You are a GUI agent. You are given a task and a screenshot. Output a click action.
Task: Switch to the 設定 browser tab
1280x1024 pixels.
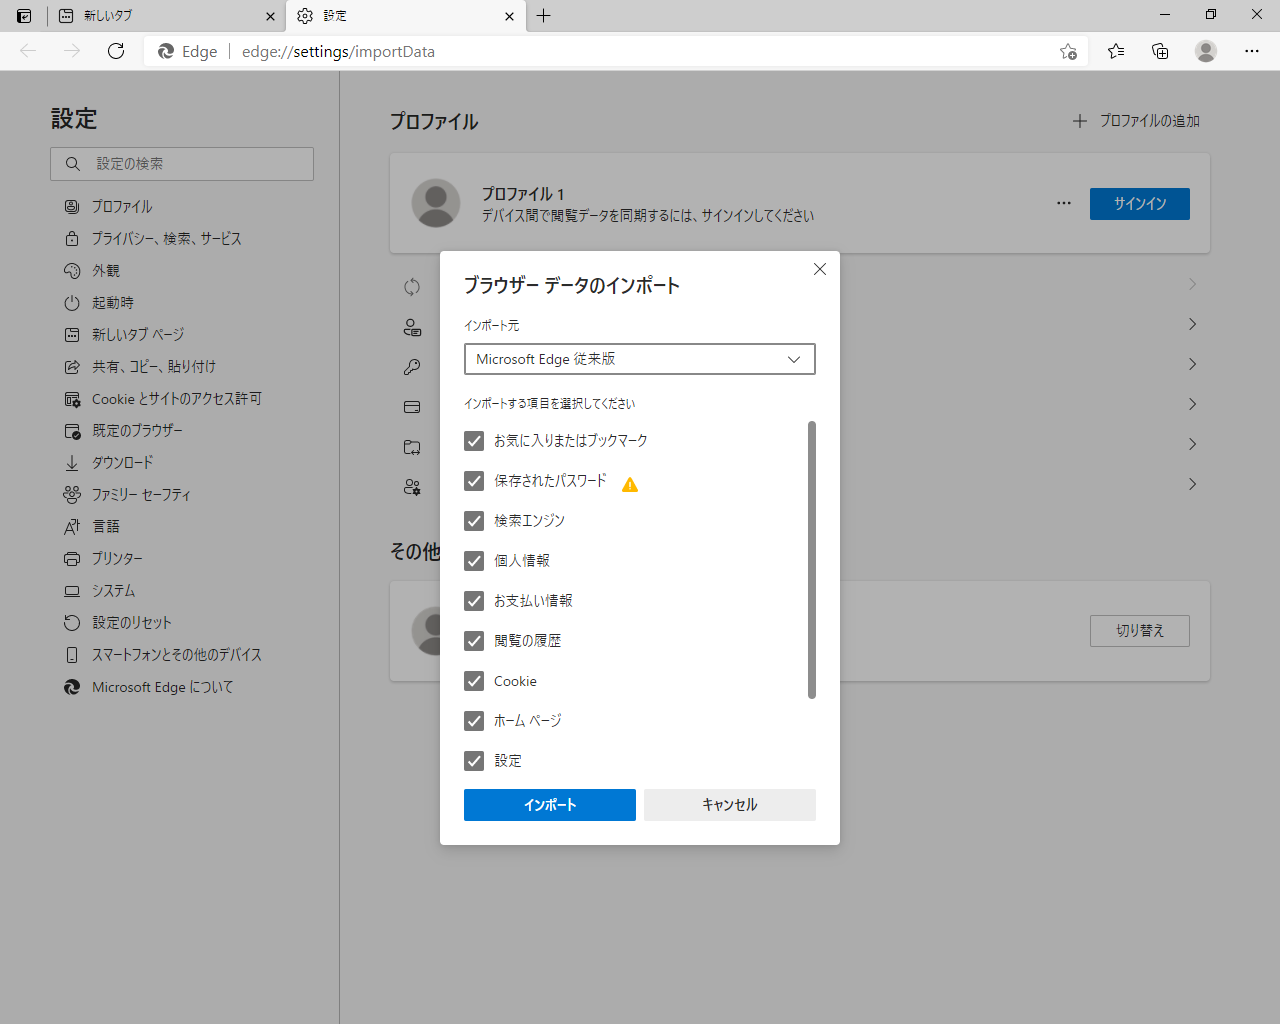405,16
